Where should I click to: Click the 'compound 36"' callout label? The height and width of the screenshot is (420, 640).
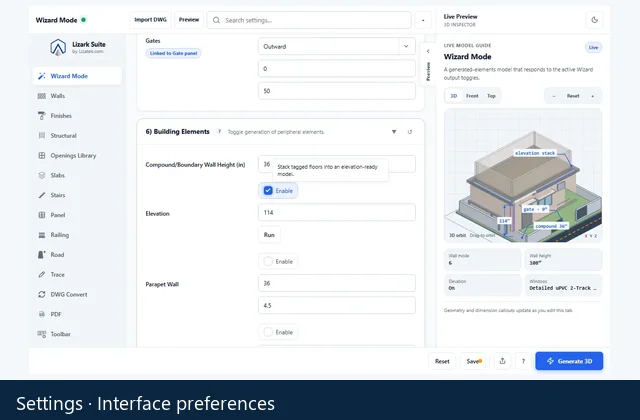[x=551, y=226]
